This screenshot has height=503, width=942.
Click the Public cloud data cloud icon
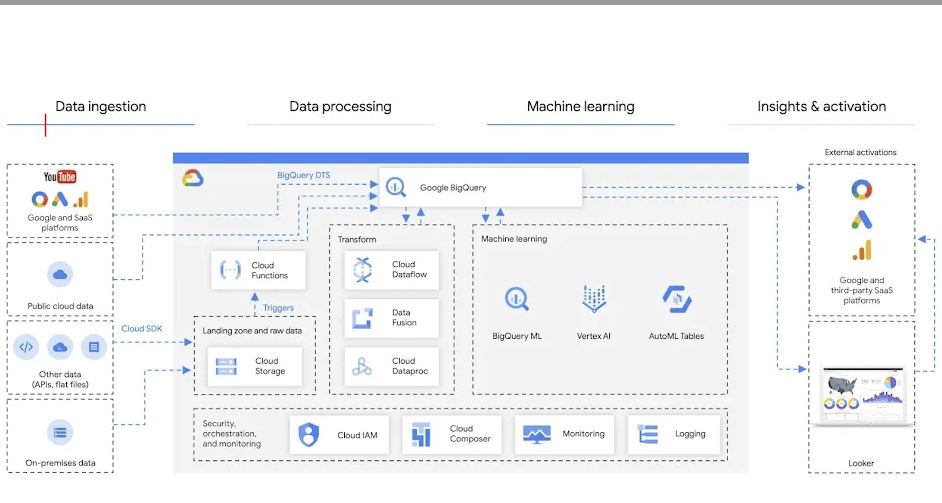pyautogui.click(x=60, y=275)
